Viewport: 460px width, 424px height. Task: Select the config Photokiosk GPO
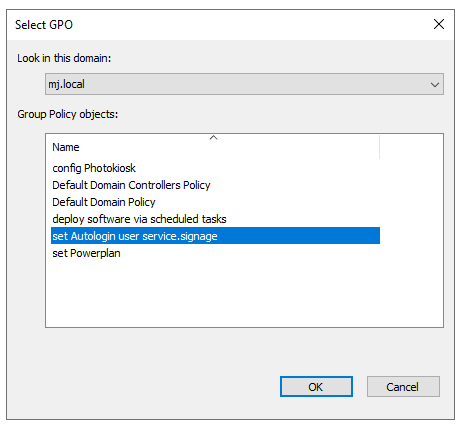point(94,168)
